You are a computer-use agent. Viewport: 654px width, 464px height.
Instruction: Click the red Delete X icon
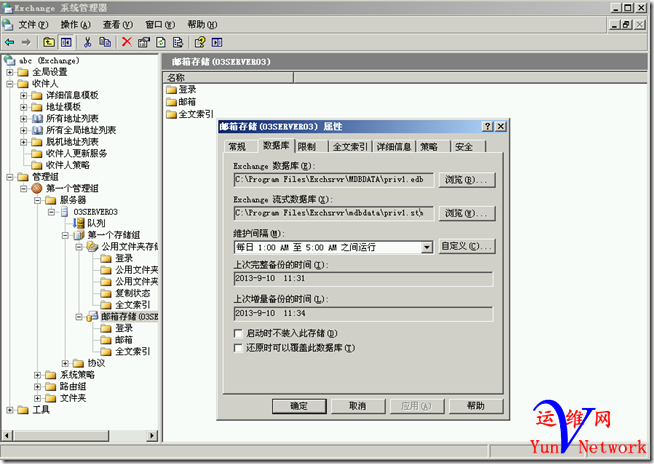(127, 42)
